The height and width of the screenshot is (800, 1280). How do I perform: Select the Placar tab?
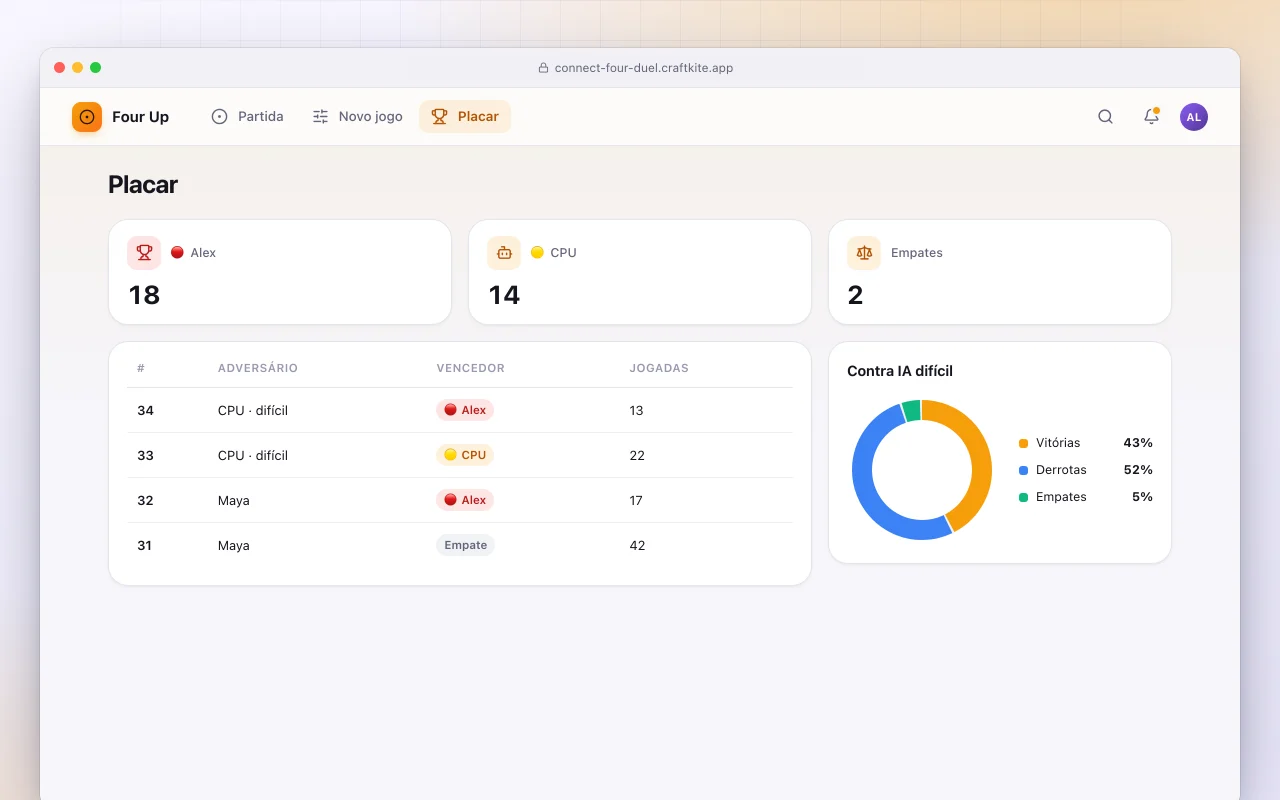coord(465,117)
